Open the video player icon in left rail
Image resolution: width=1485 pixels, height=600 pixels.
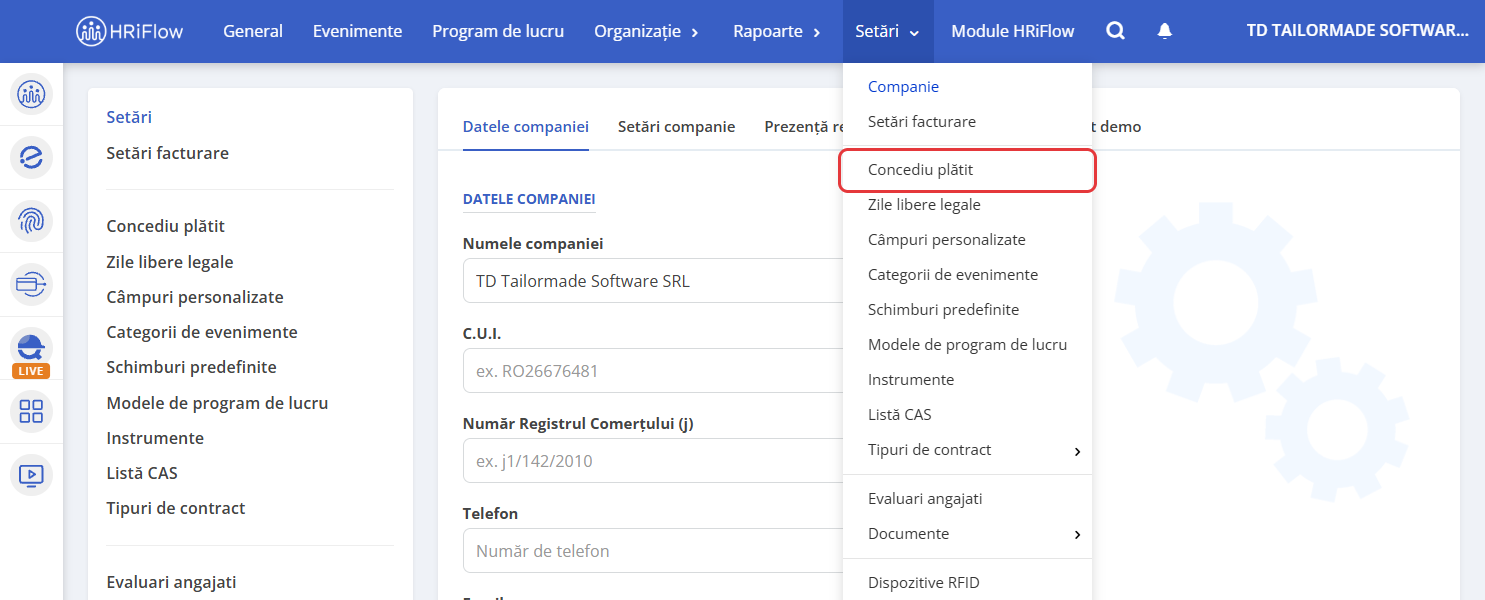click(31, 474)
